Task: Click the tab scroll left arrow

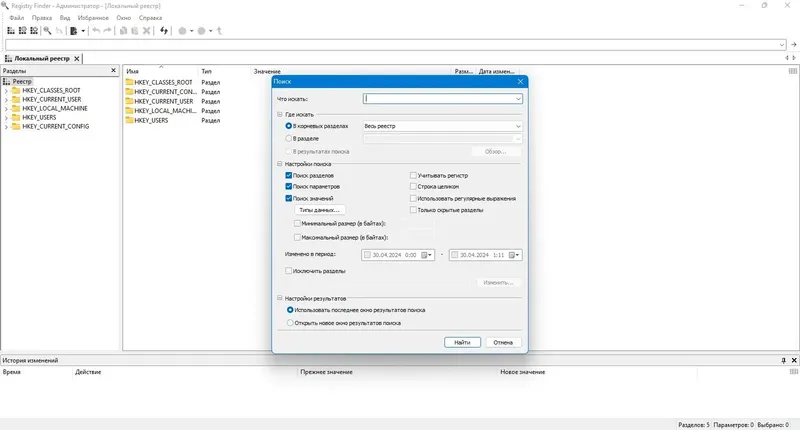Action: tap(787, 58)
